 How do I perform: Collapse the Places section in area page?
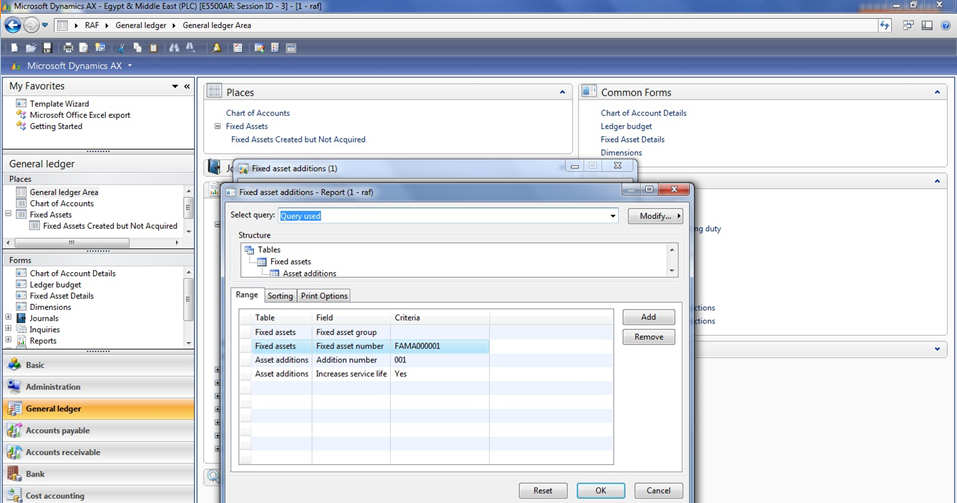562,92
